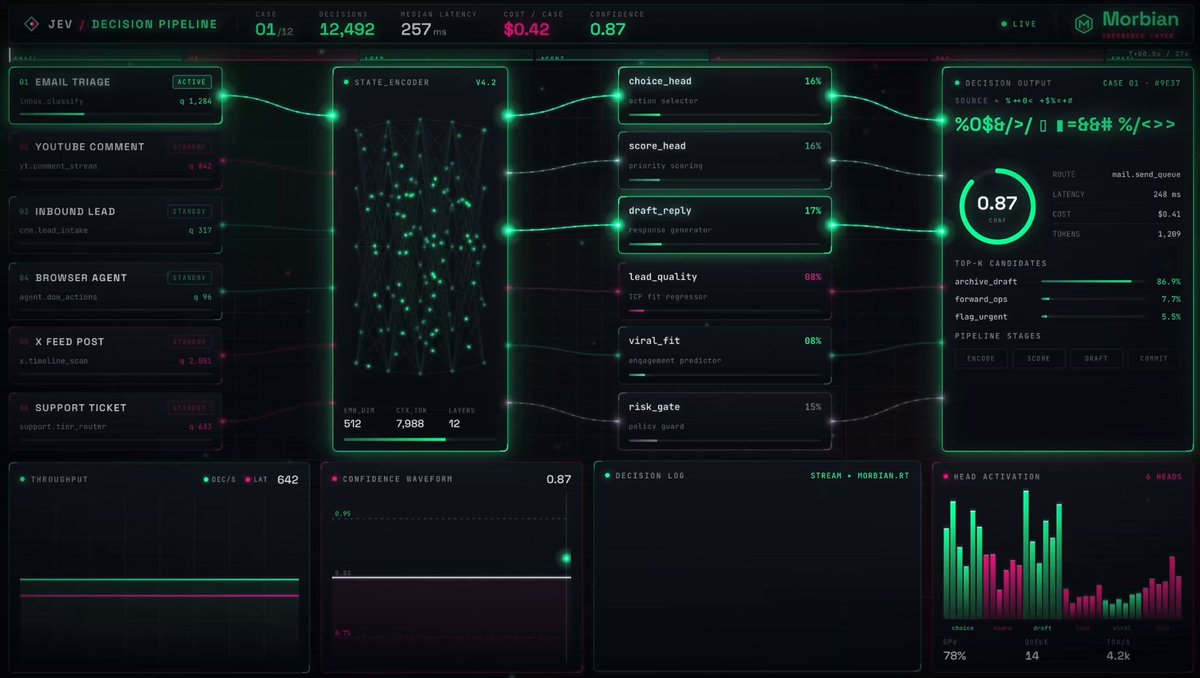Click the LIVE status indicator
1200x678 pixels.
(1019, 23)
